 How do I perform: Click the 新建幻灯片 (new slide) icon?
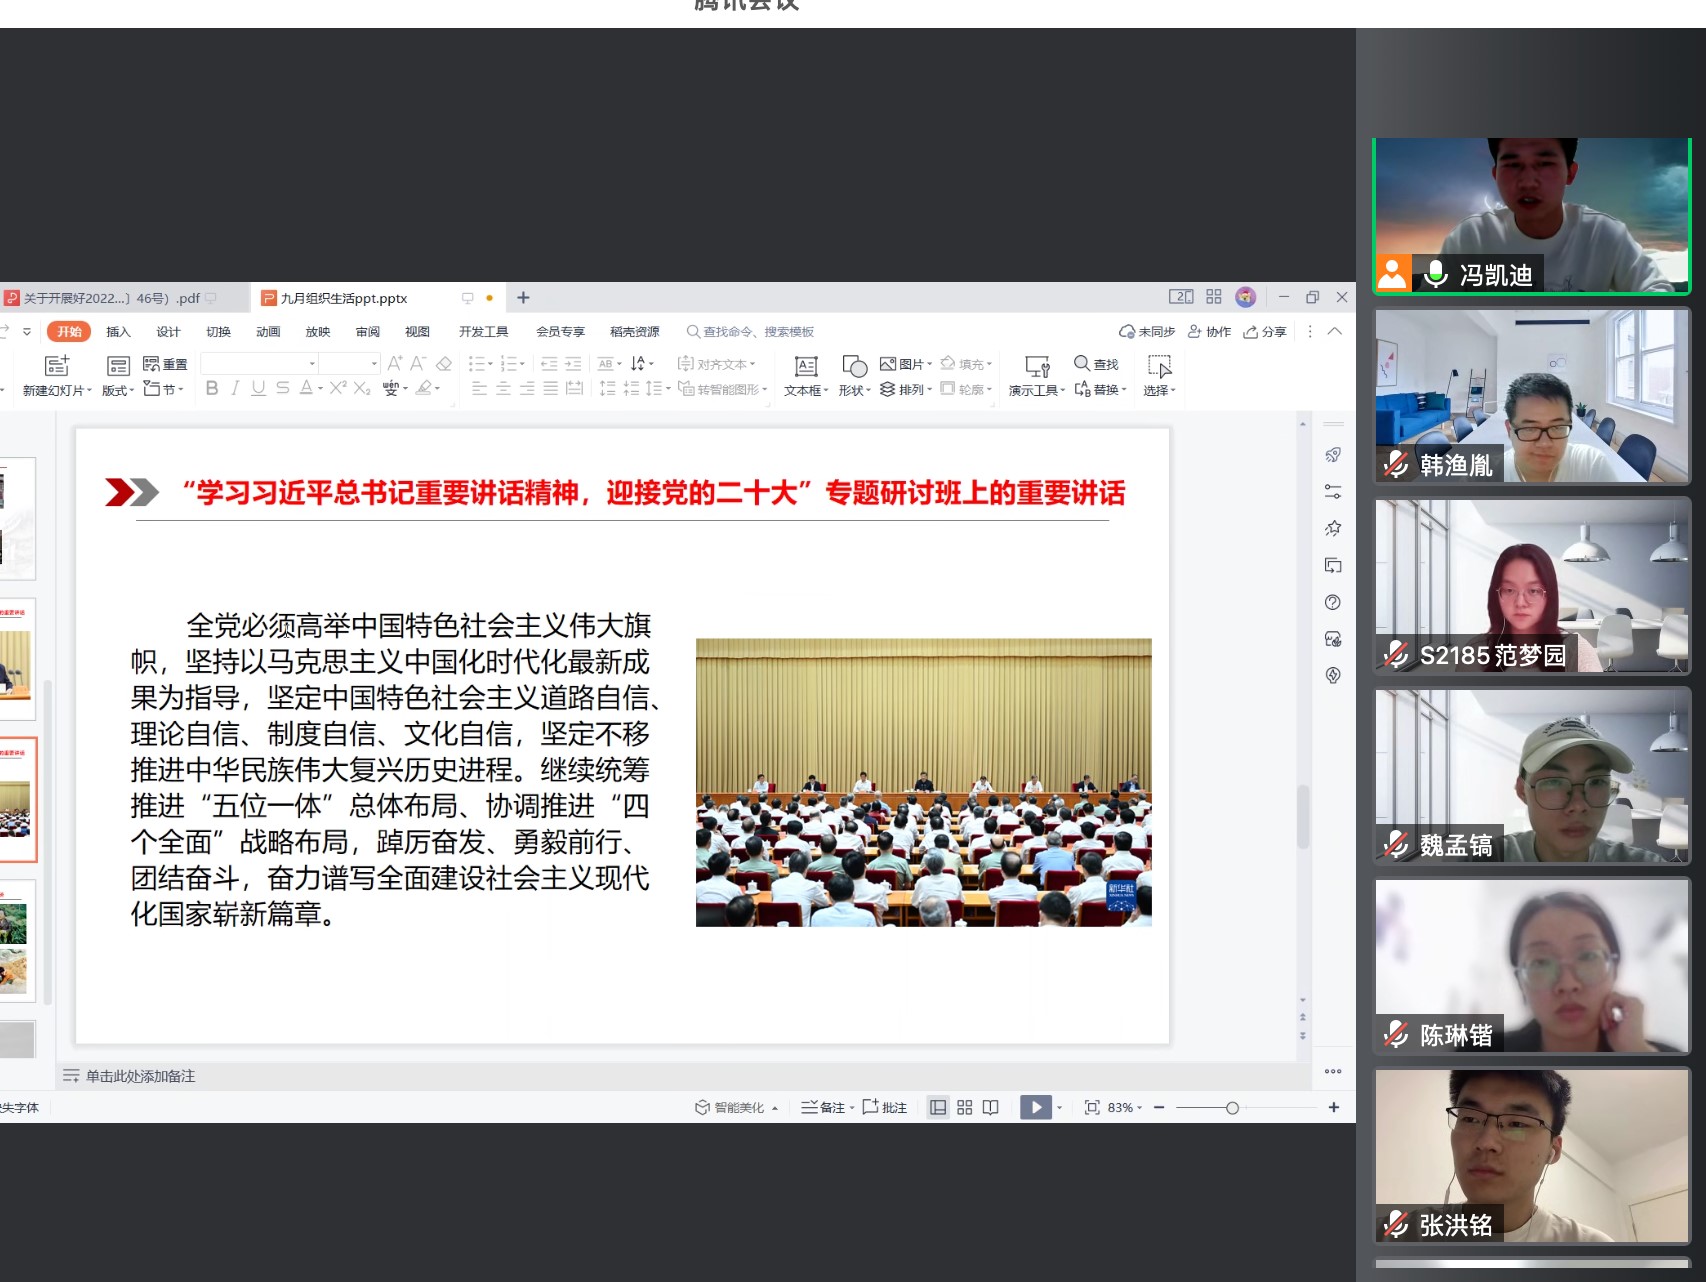click(57, 366)
